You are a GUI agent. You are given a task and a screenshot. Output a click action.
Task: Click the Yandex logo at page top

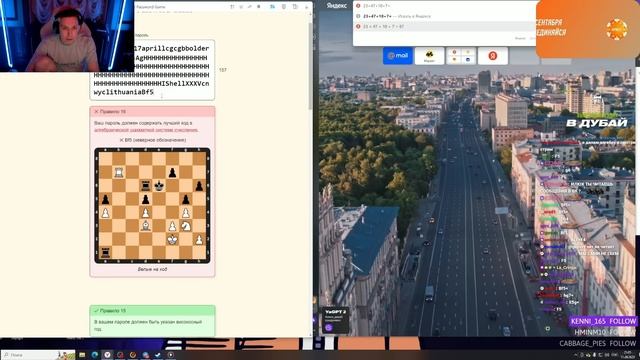(x=337, y=6)
